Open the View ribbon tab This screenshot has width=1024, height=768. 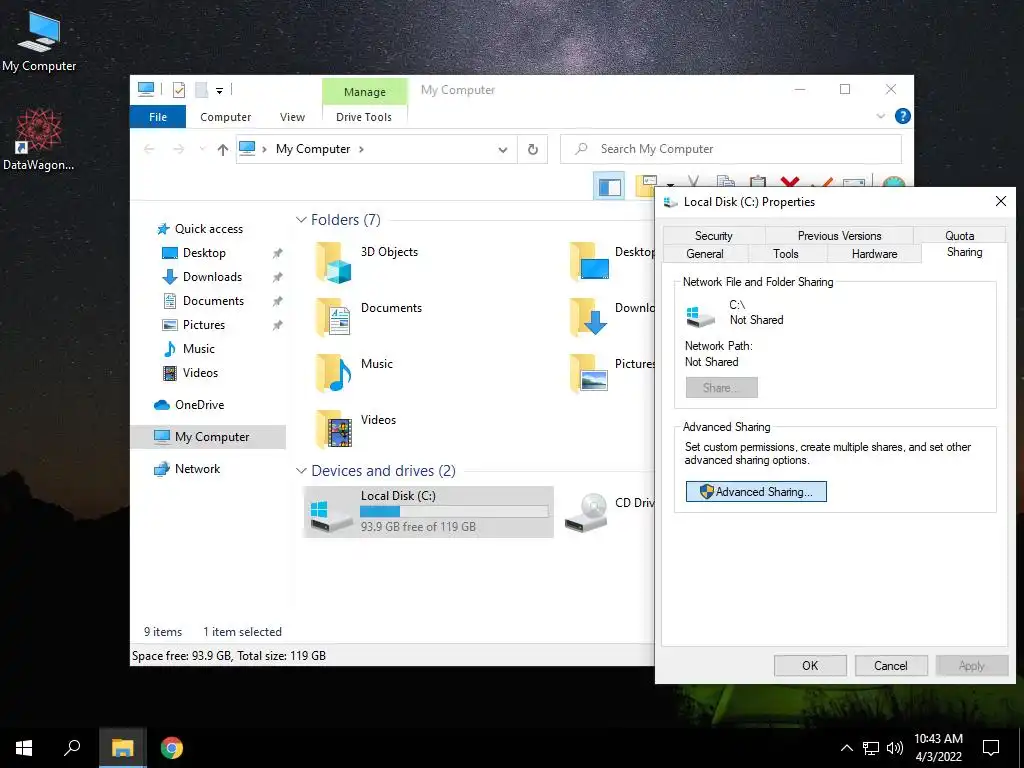click(292, 117)
